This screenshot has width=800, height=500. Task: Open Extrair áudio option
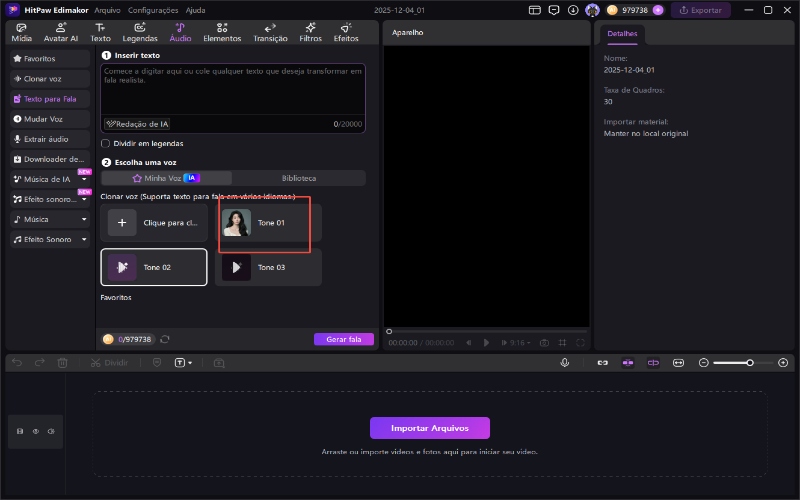pyautogui.click(x=50, y=139)
